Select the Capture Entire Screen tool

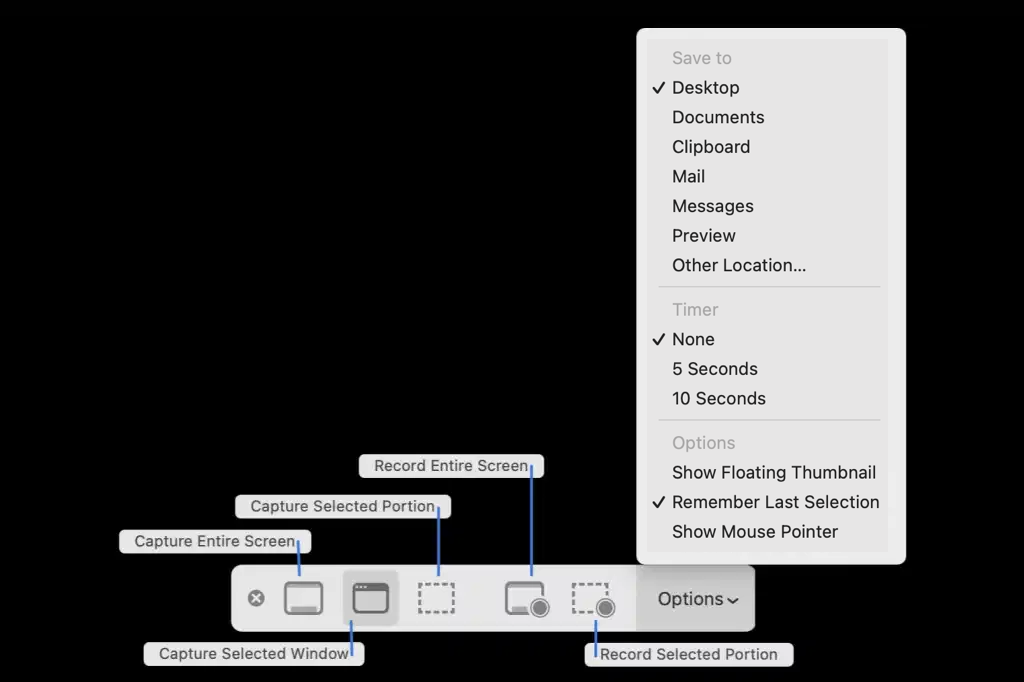click(x=304, y=598)
